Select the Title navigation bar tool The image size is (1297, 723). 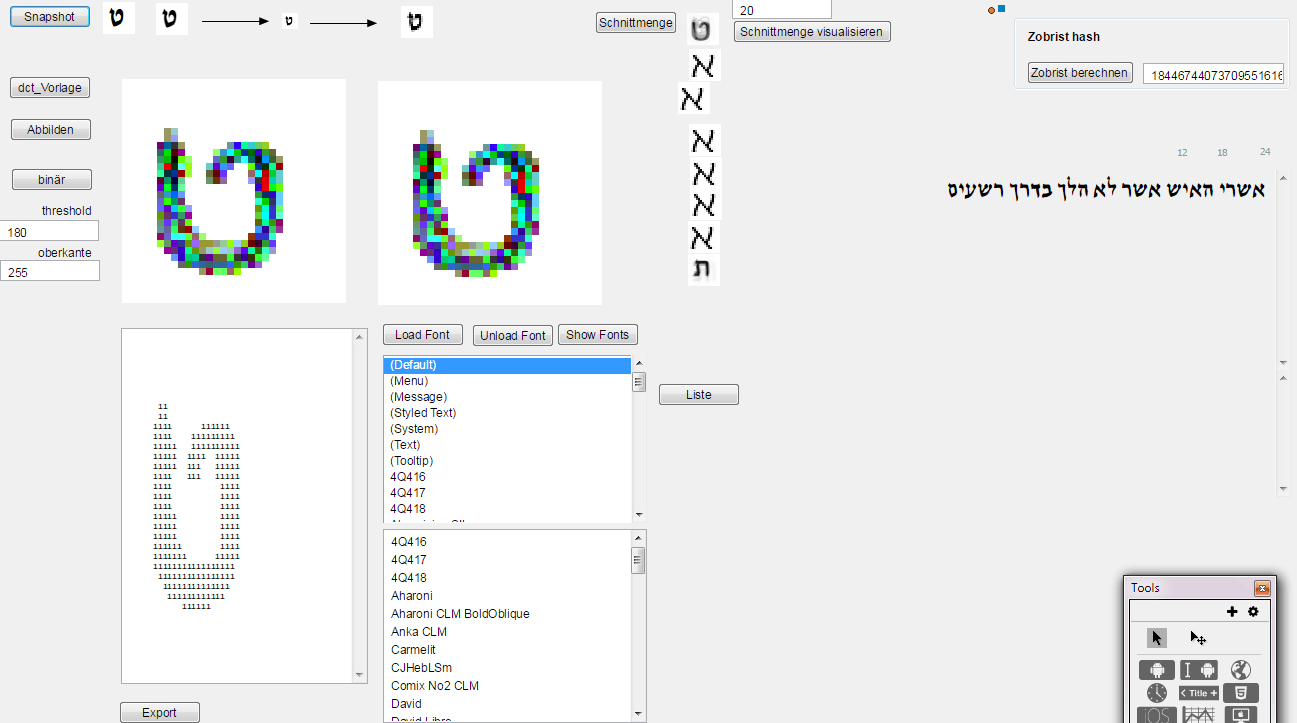tap(1199, 693)
